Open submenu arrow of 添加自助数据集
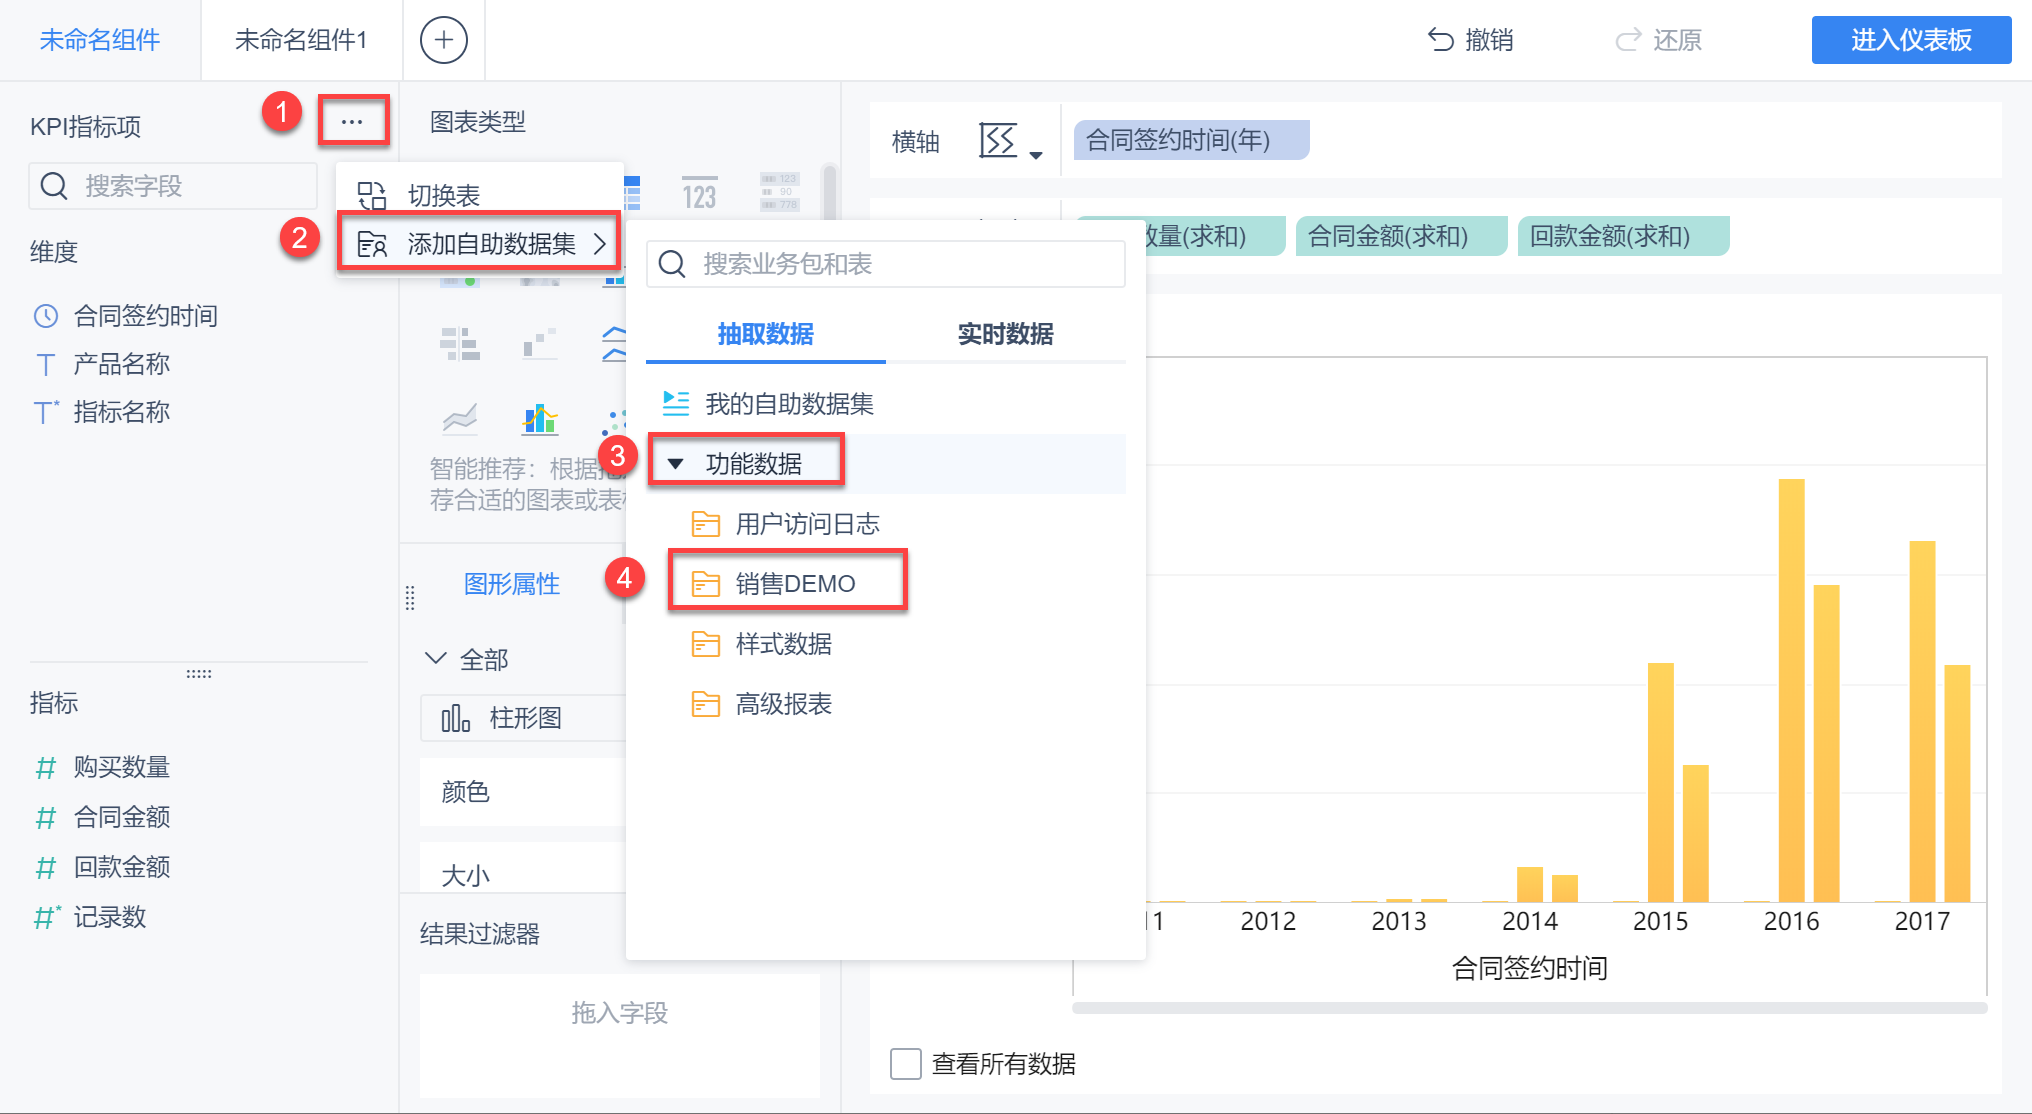 pos(600,244)
